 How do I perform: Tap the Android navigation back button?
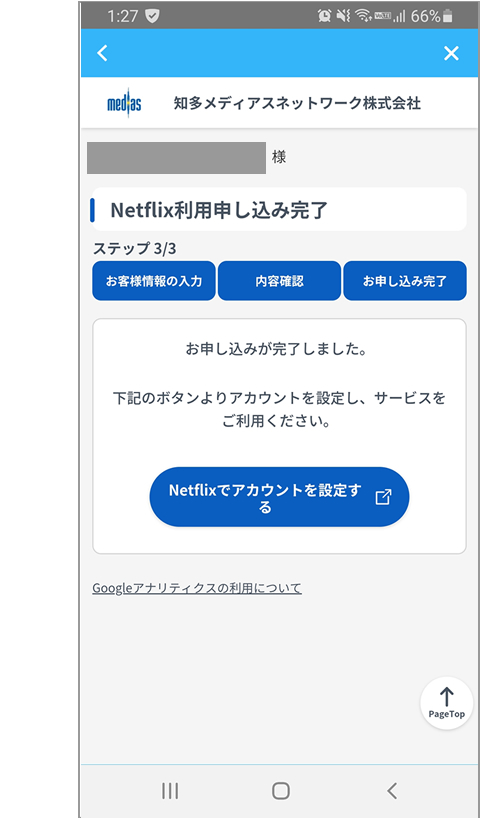[392, 791]
